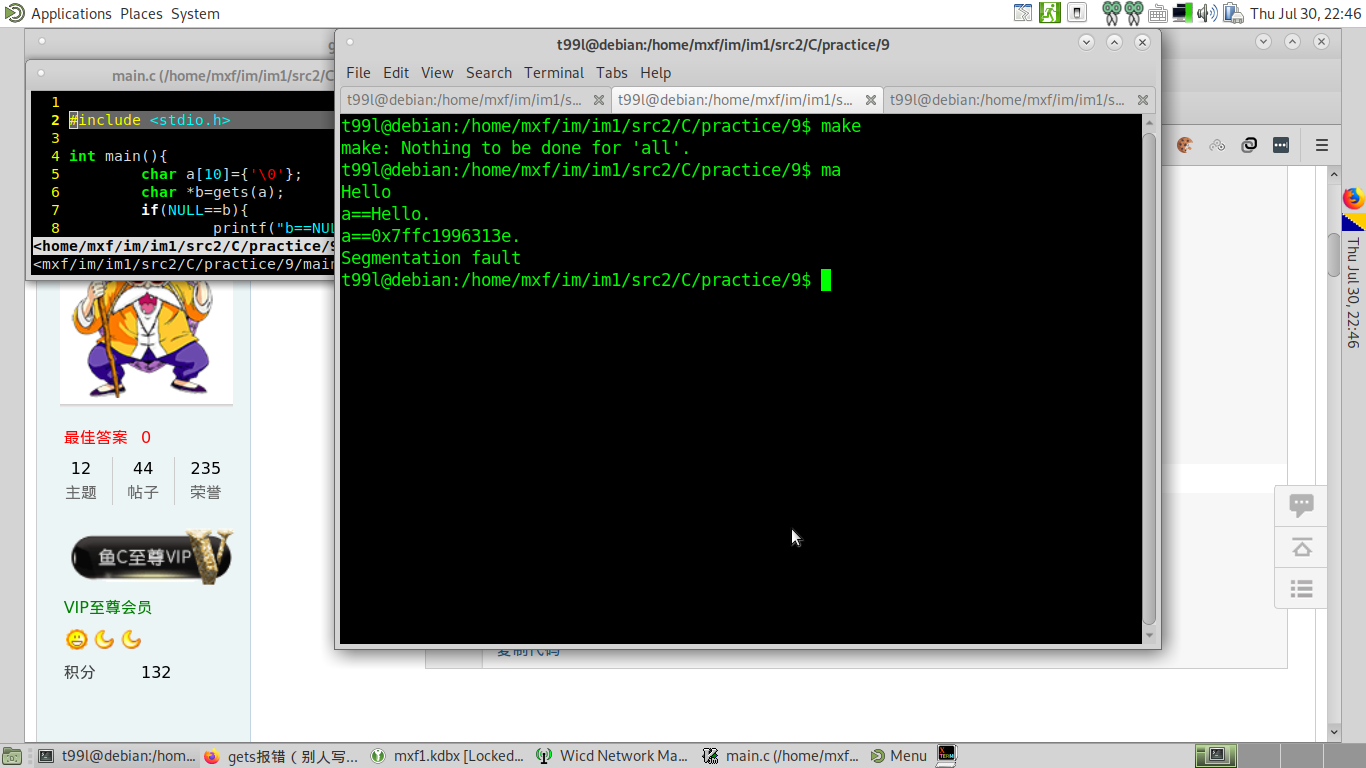This screenshot has width=1366, height=768.
Task: Click the Firefox icon in the side panel
Action: (1354, 197)
